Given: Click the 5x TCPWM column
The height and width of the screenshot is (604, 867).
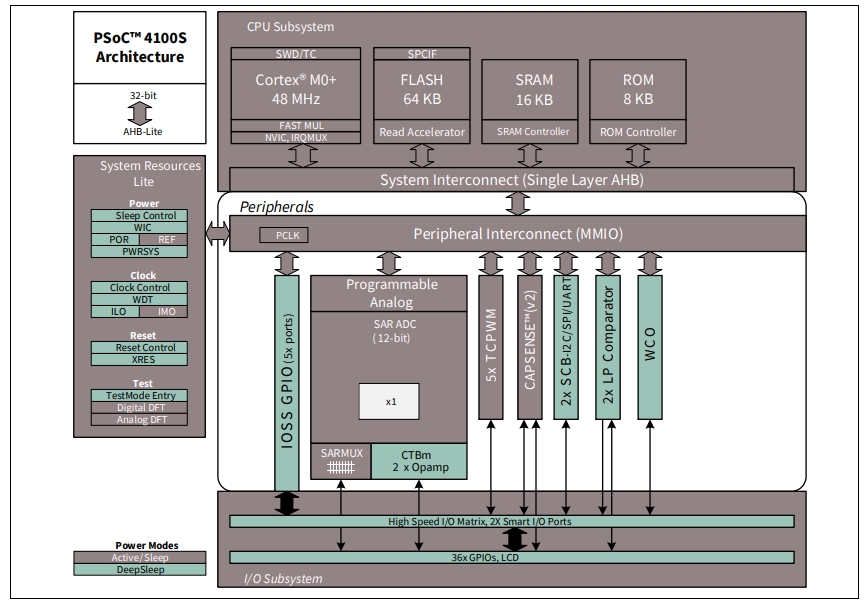Looking at the screenshot, I should point(490,347).
